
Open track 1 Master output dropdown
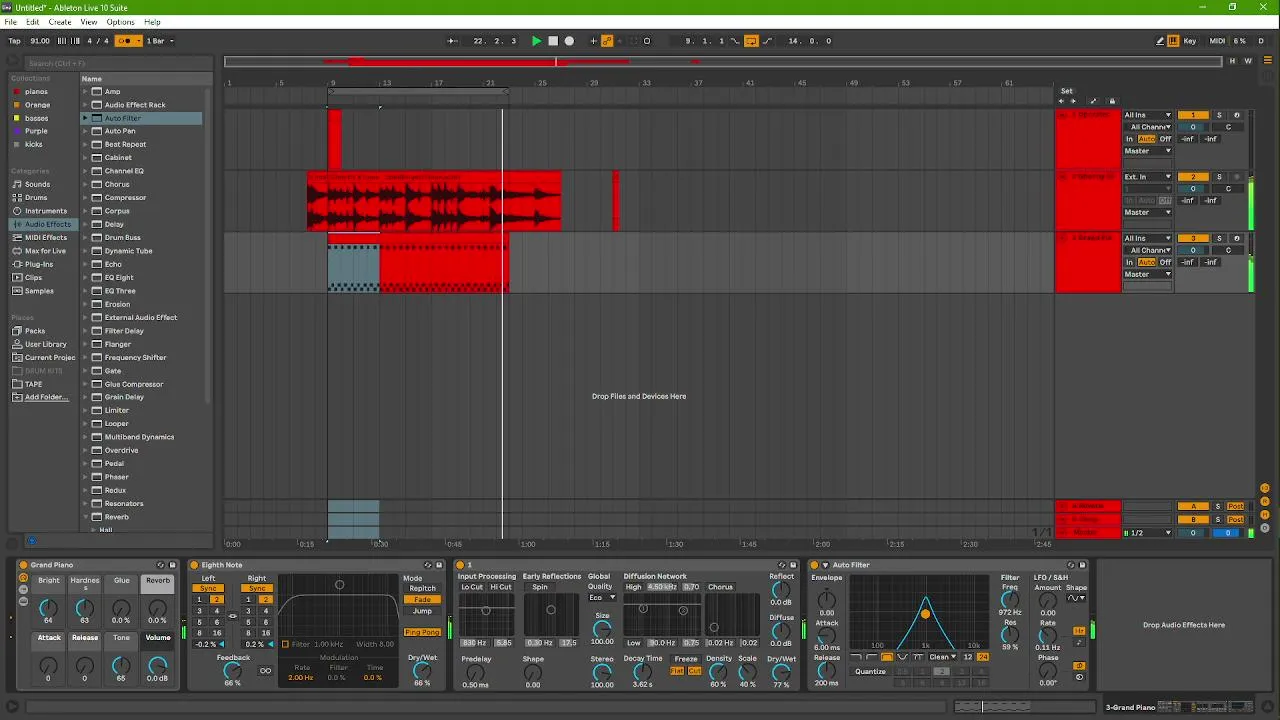1147,151
